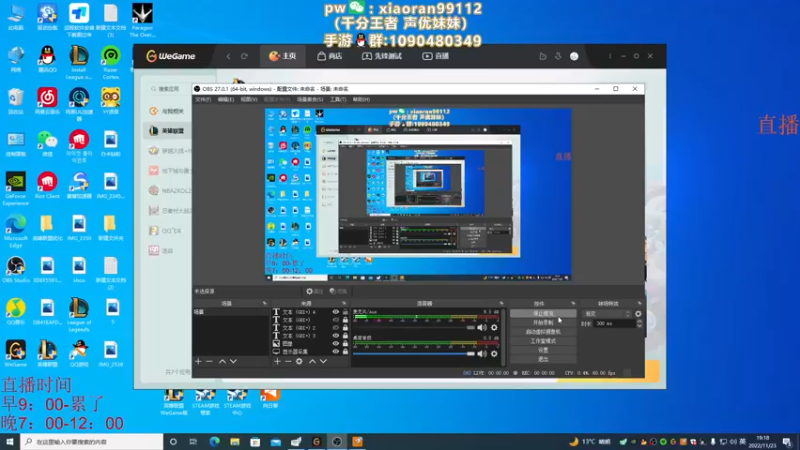Open Riot Client desktop shortcut
This screenshot has height=450, width=800.
coord(47,185)
